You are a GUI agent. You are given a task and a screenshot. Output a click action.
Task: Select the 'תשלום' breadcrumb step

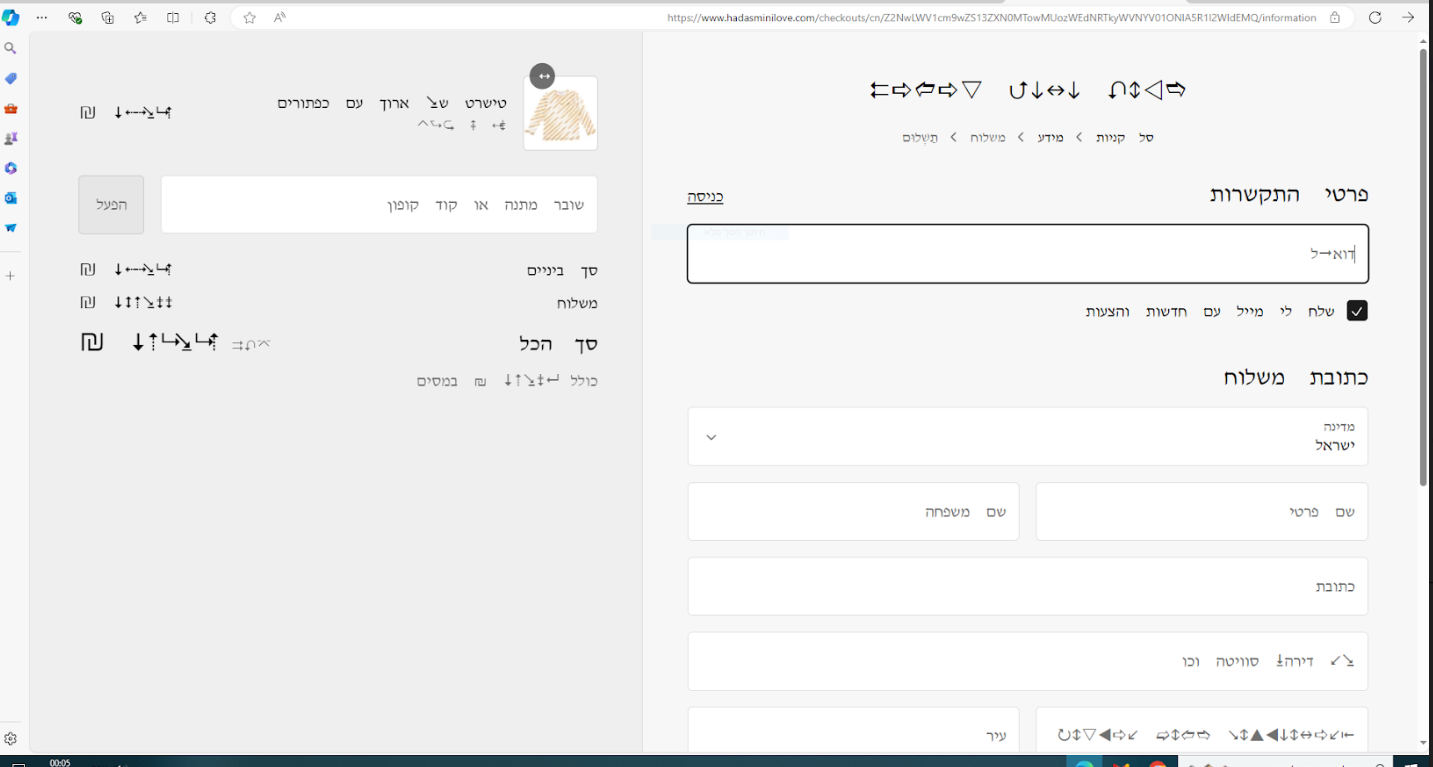click(920, 137)
